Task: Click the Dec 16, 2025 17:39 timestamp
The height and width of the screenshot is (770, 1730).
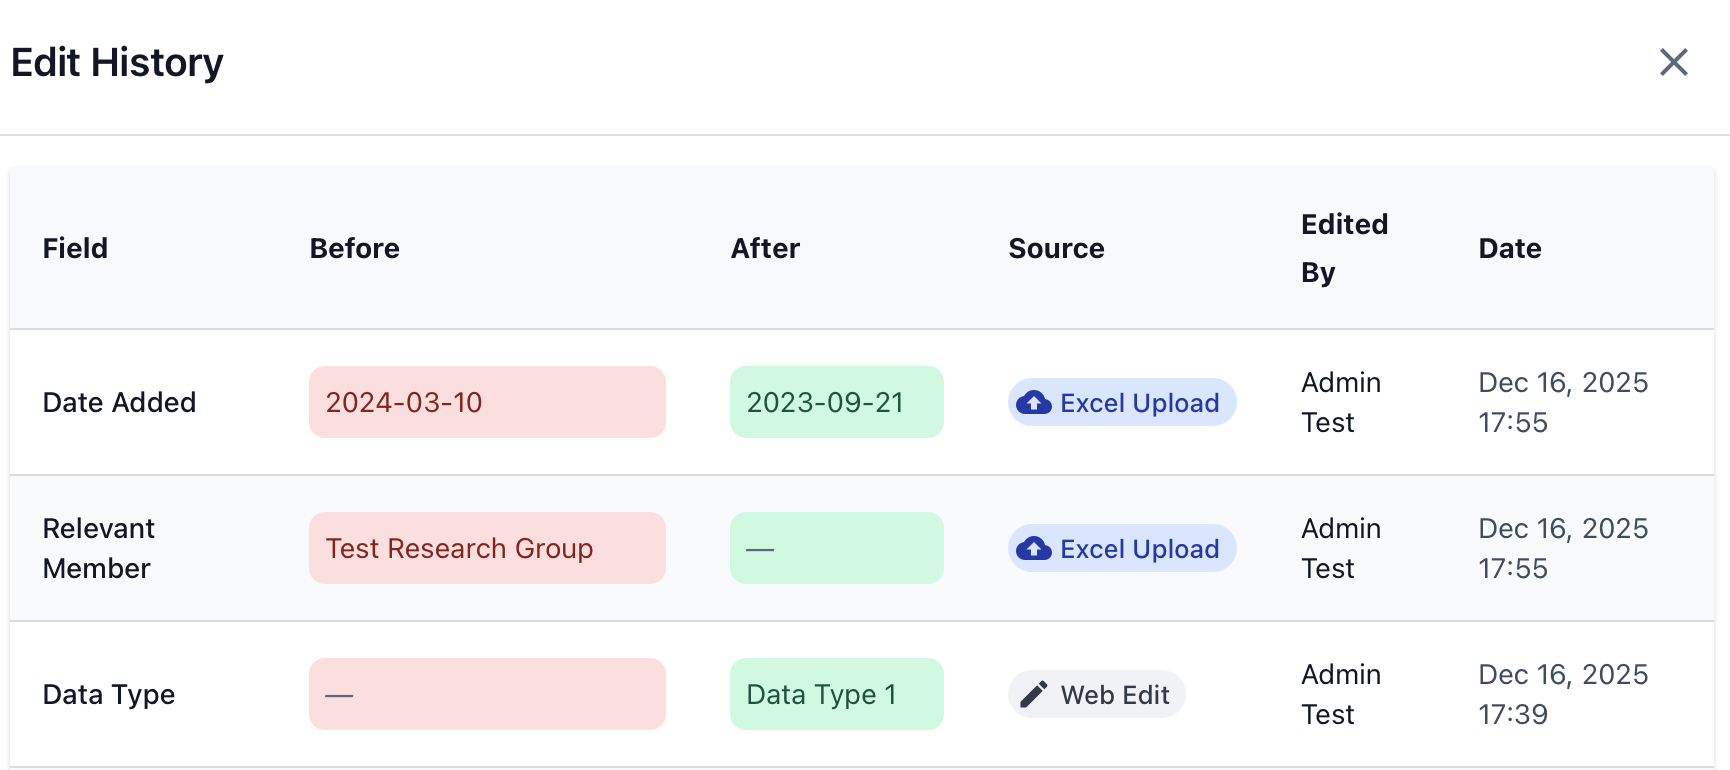Action: coord(1562,694)
